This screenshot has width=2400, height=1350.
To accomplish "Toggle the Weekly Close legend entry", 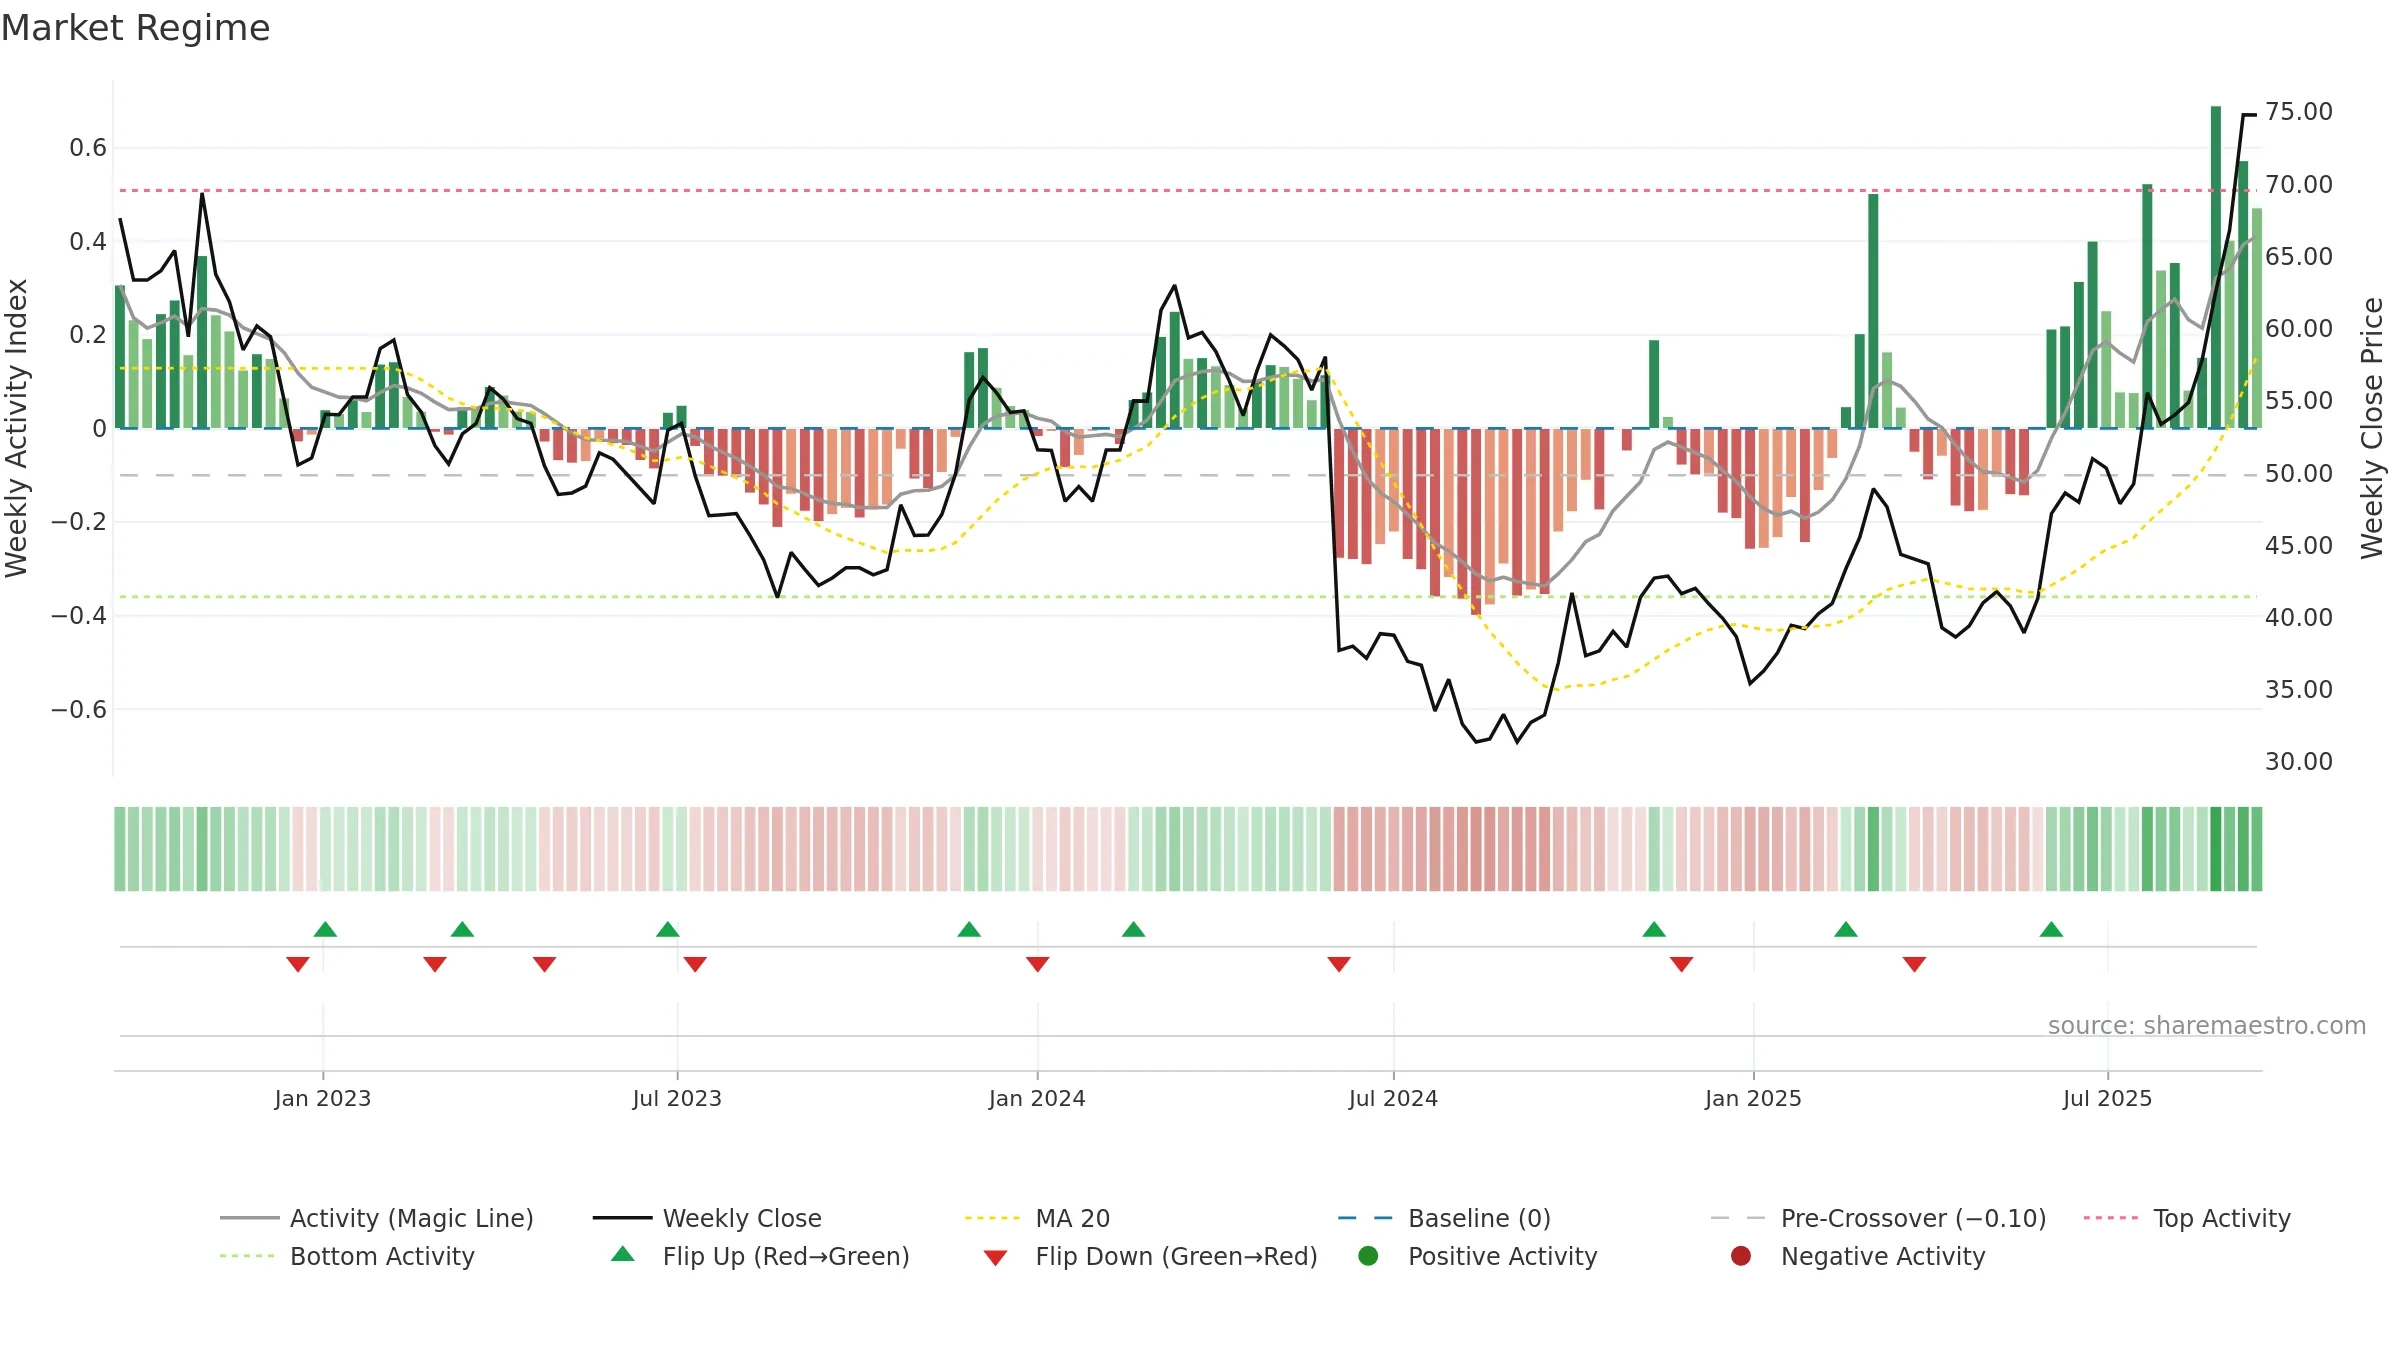I will pos(708,1218).
